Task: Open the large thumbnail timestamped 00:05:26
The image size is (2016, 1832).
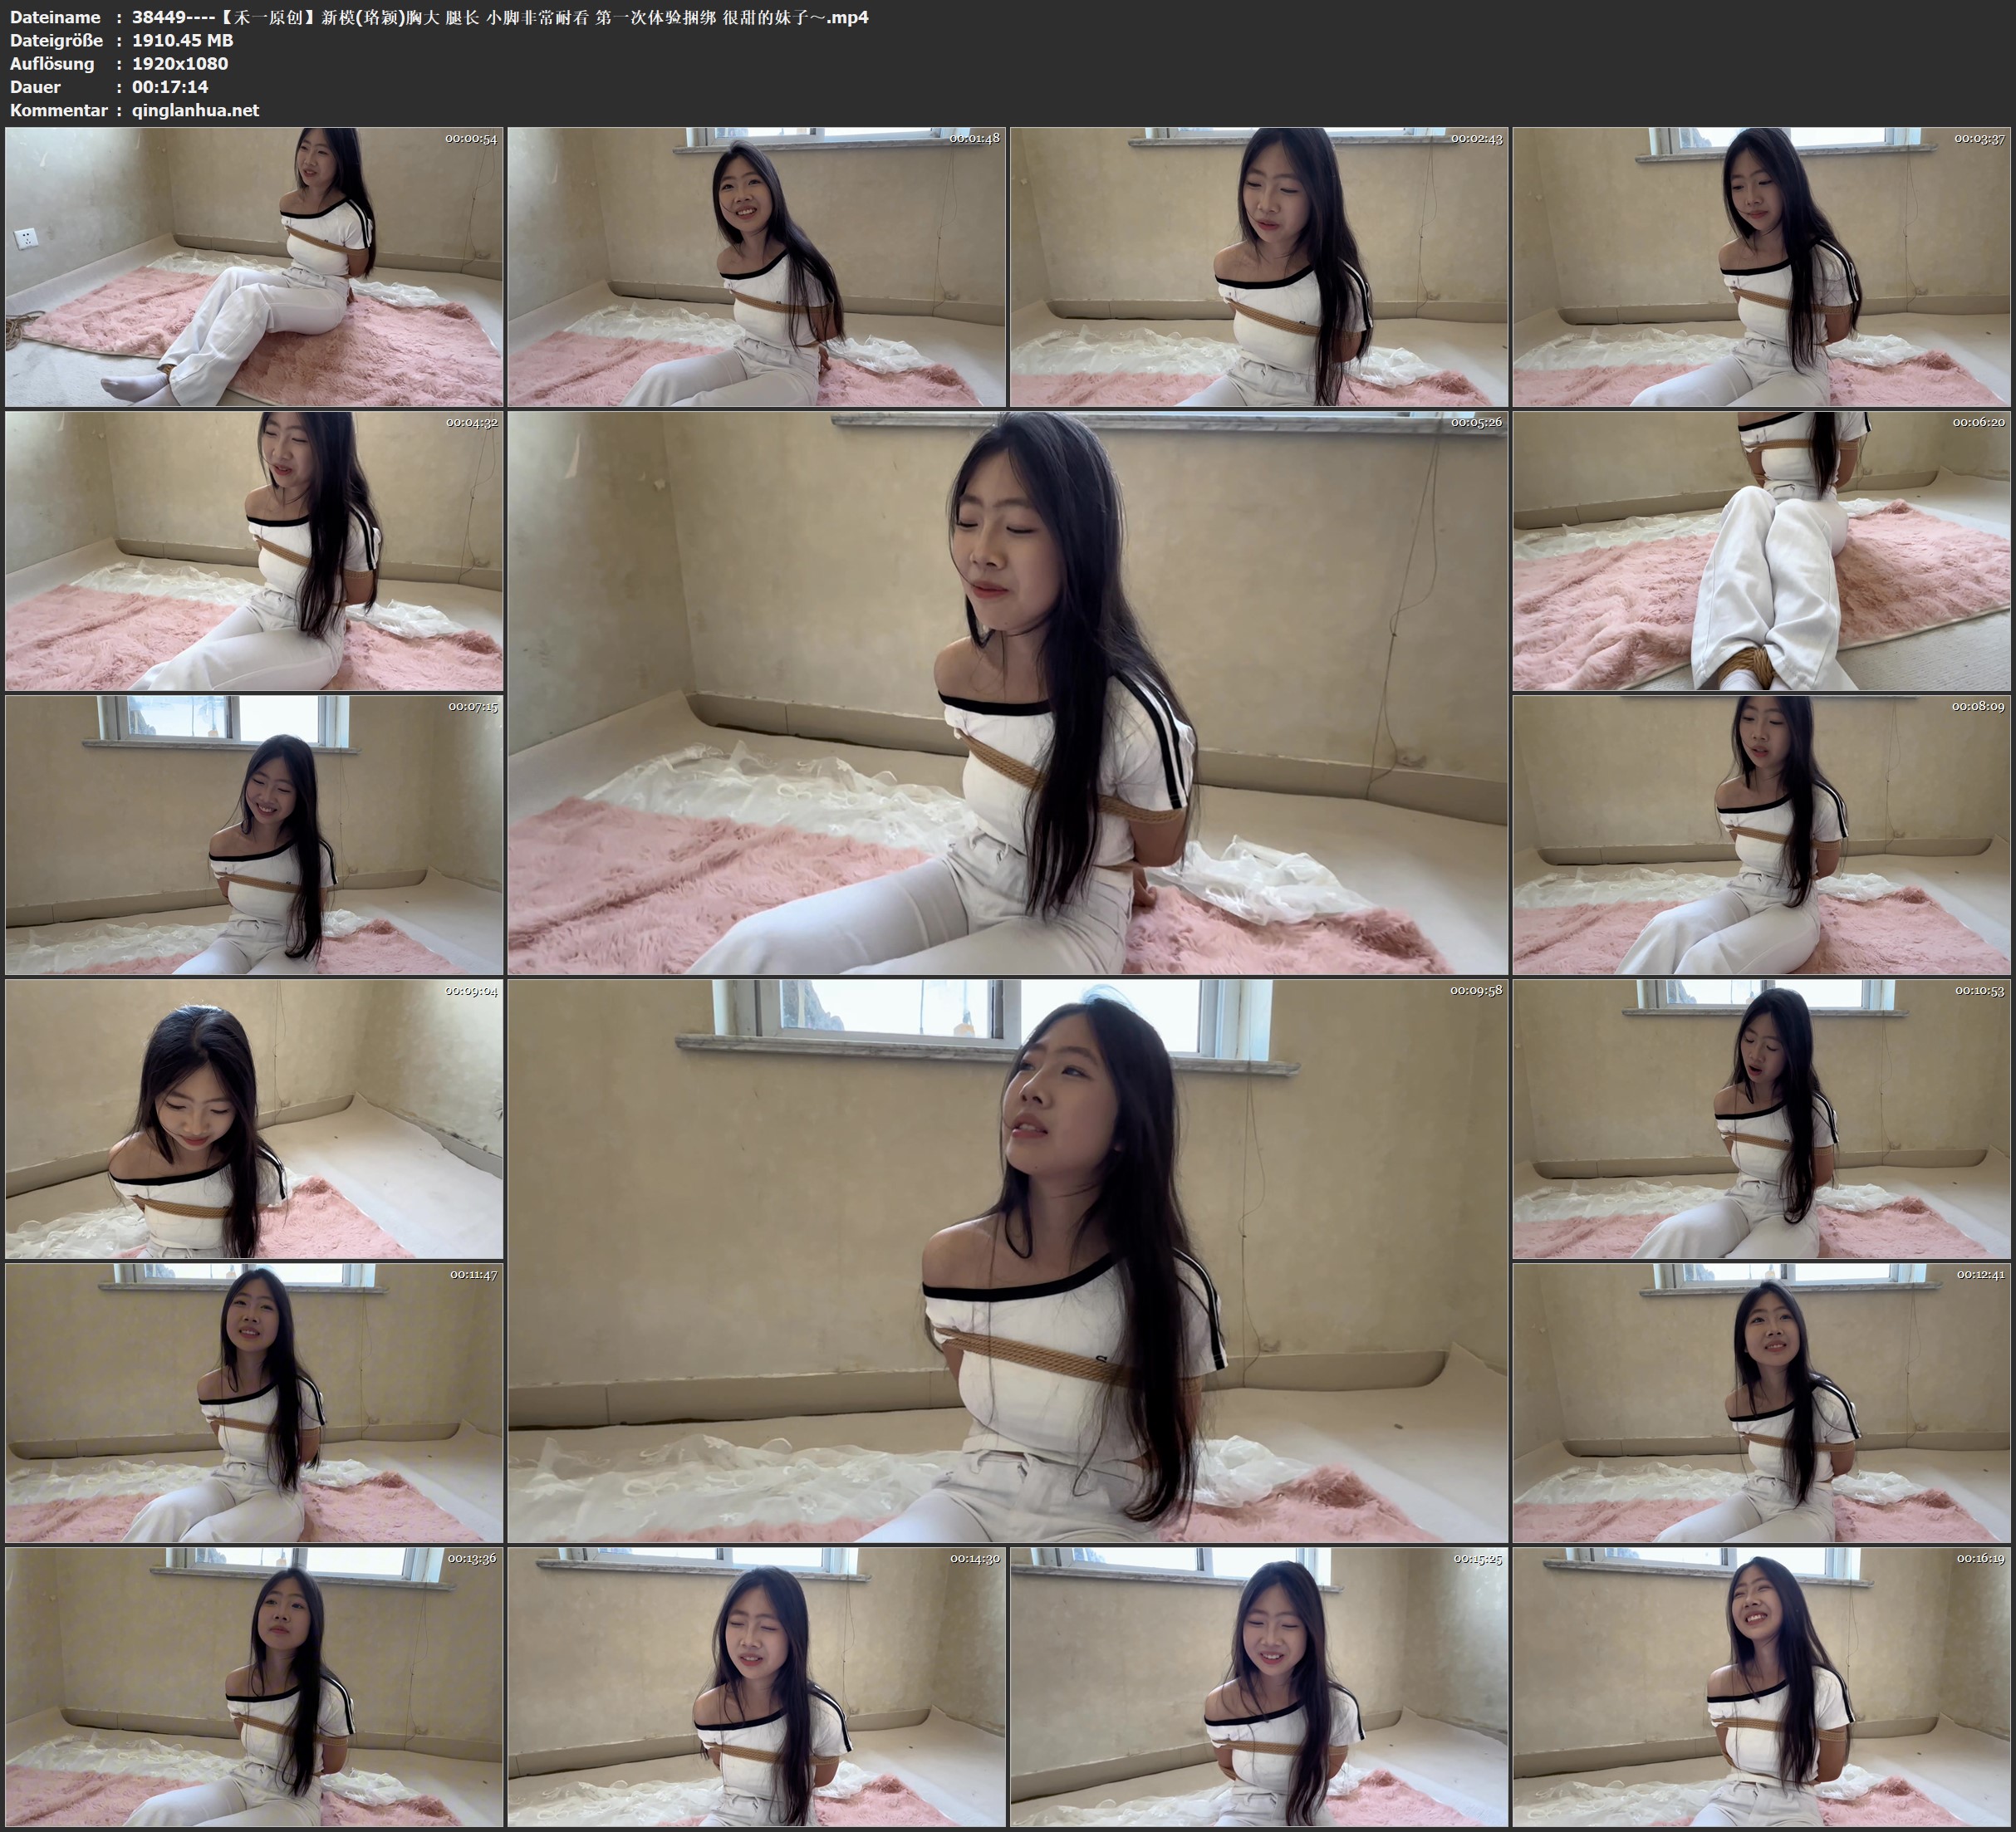Action: [1007, 692]
